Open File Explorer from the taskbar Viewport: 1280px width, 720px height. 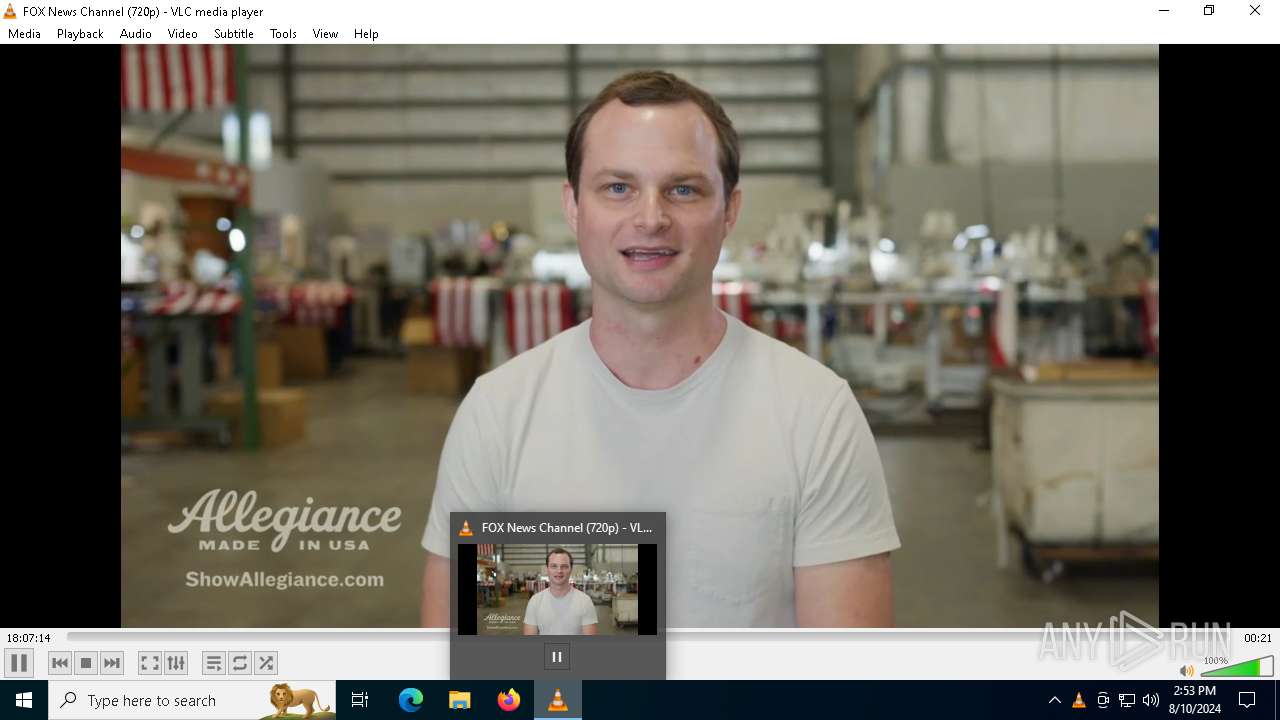460,700
